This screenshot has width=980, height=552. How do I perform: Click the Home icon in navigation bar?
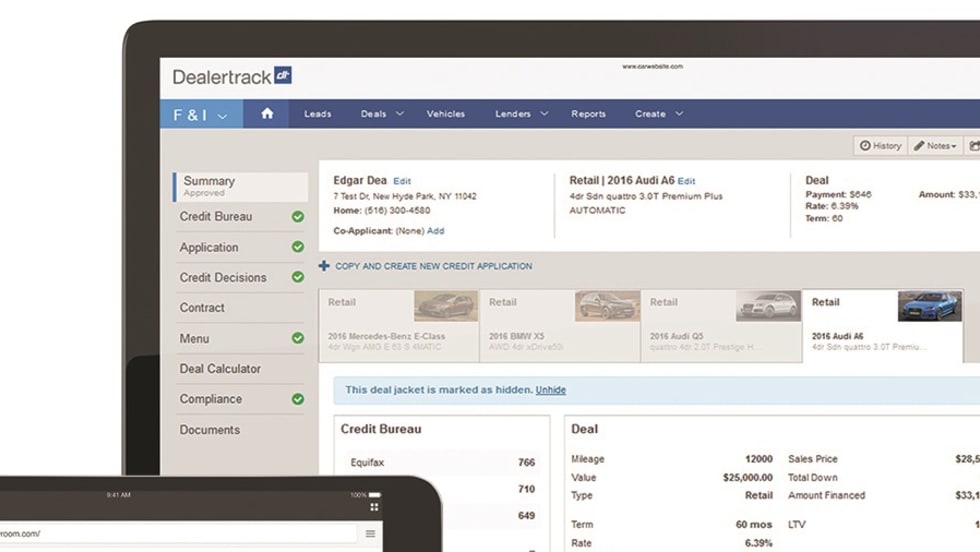pyautogui.click(x=267, y=114)
